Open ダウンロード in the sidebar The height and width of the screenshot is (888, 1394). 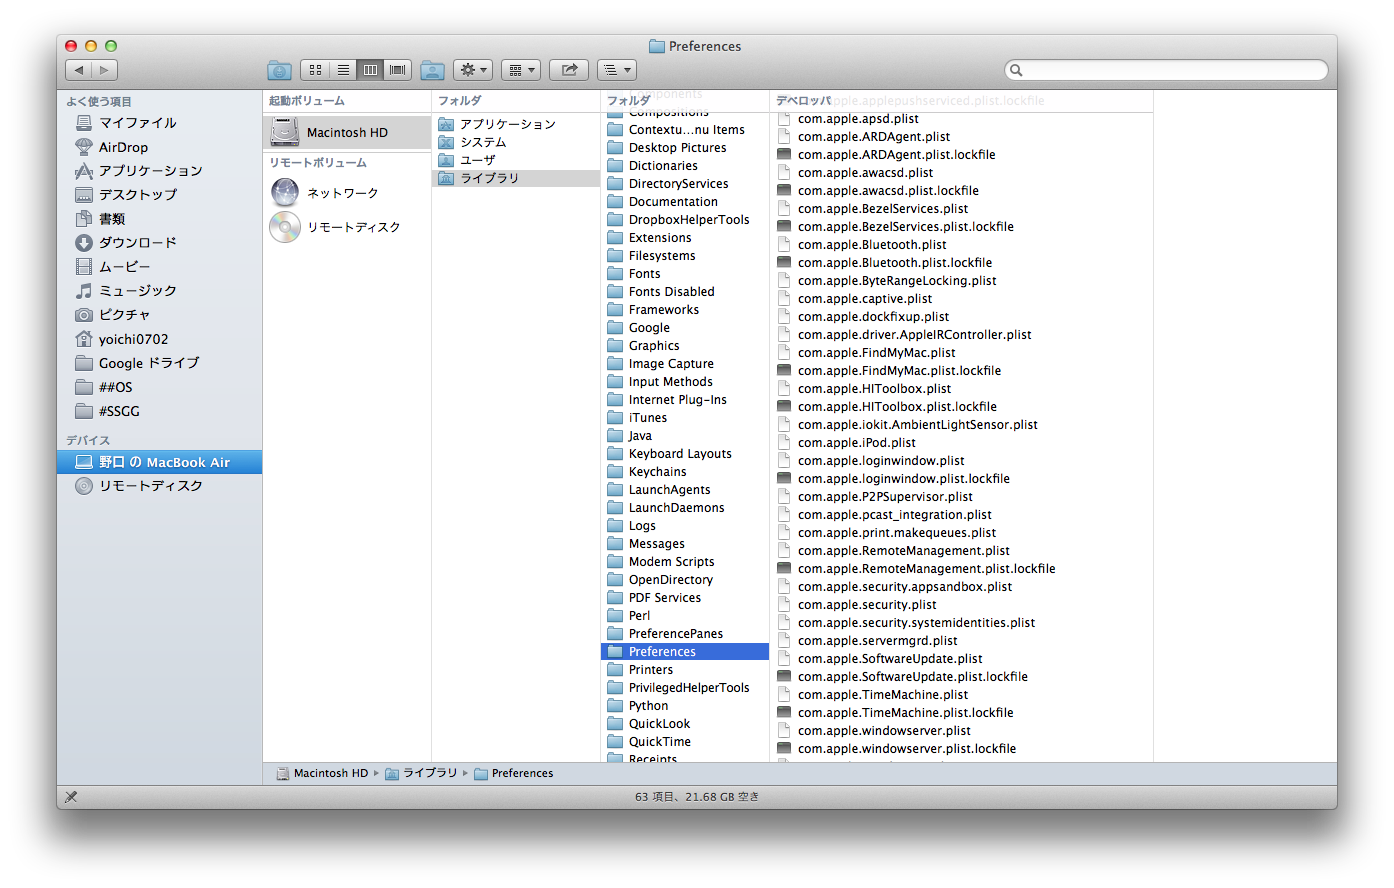click(137, 243)
